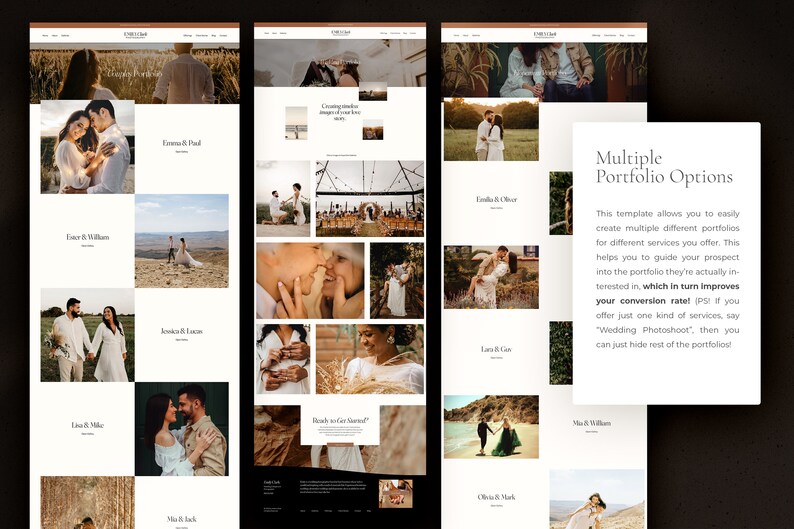Click the Ester & William gallery title
The width and height of the screenshot is (794, 529).
88,237
